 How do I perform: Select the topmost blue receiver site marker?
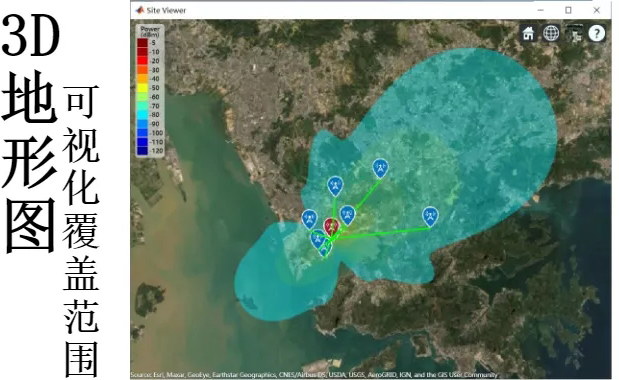pos(380,168)
